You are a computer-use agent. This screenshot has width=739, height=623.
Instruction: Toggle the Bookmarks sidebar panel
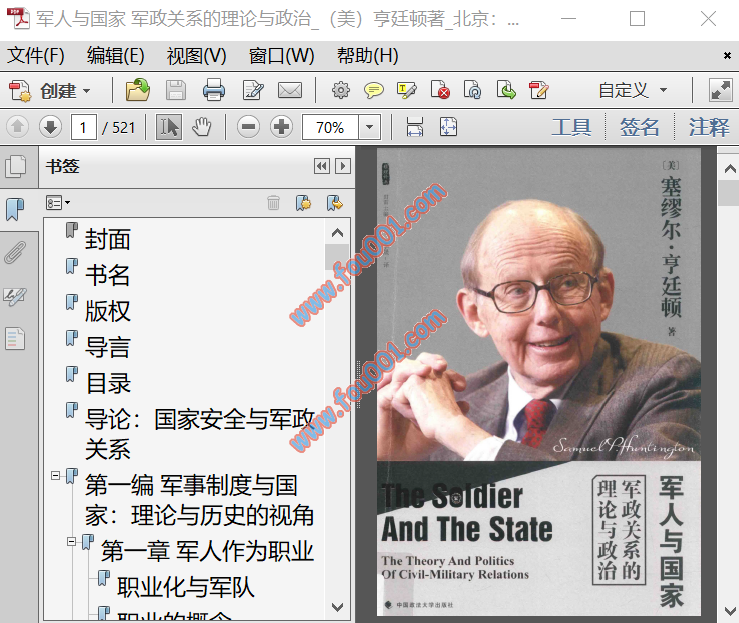16,209
